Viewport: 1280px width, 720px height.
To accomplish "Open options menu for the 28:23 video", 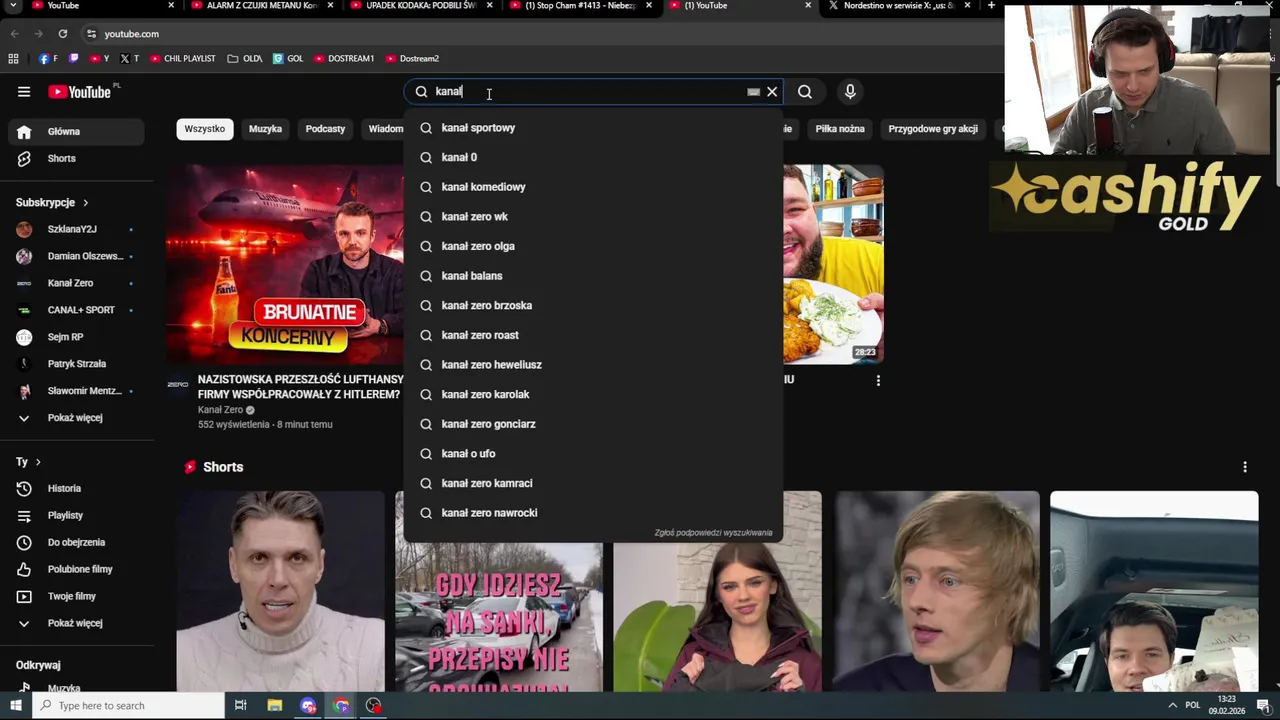I will (878, 381).
